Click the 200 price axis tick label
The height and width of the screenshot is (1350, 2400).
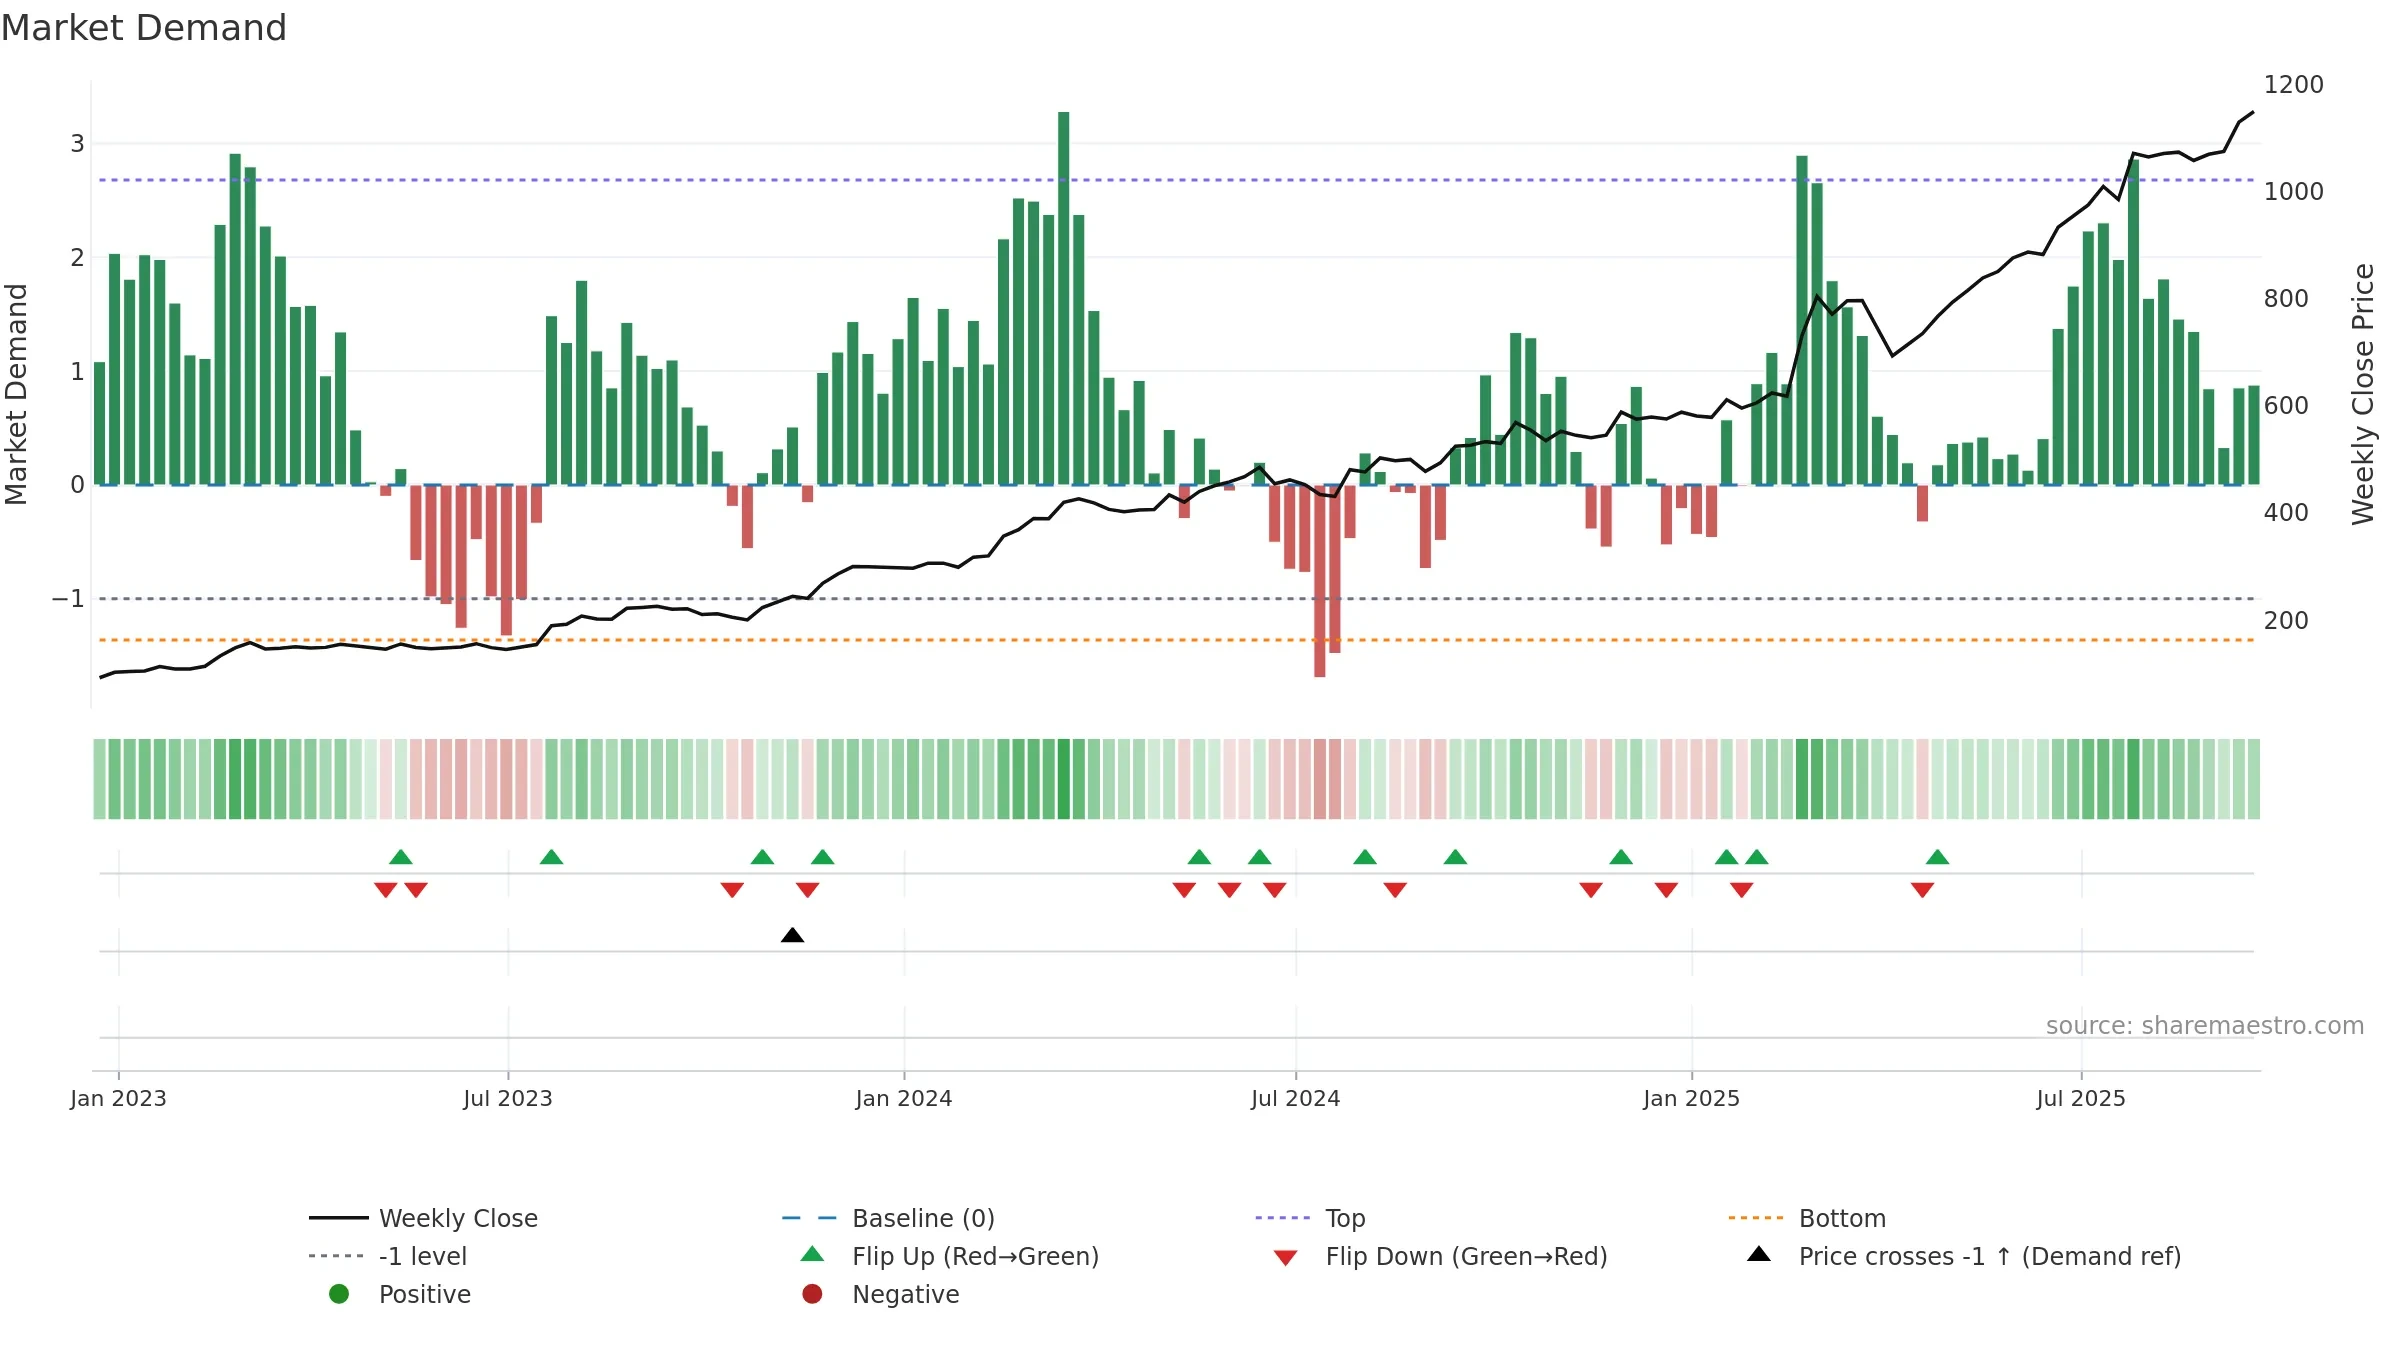2287,620
